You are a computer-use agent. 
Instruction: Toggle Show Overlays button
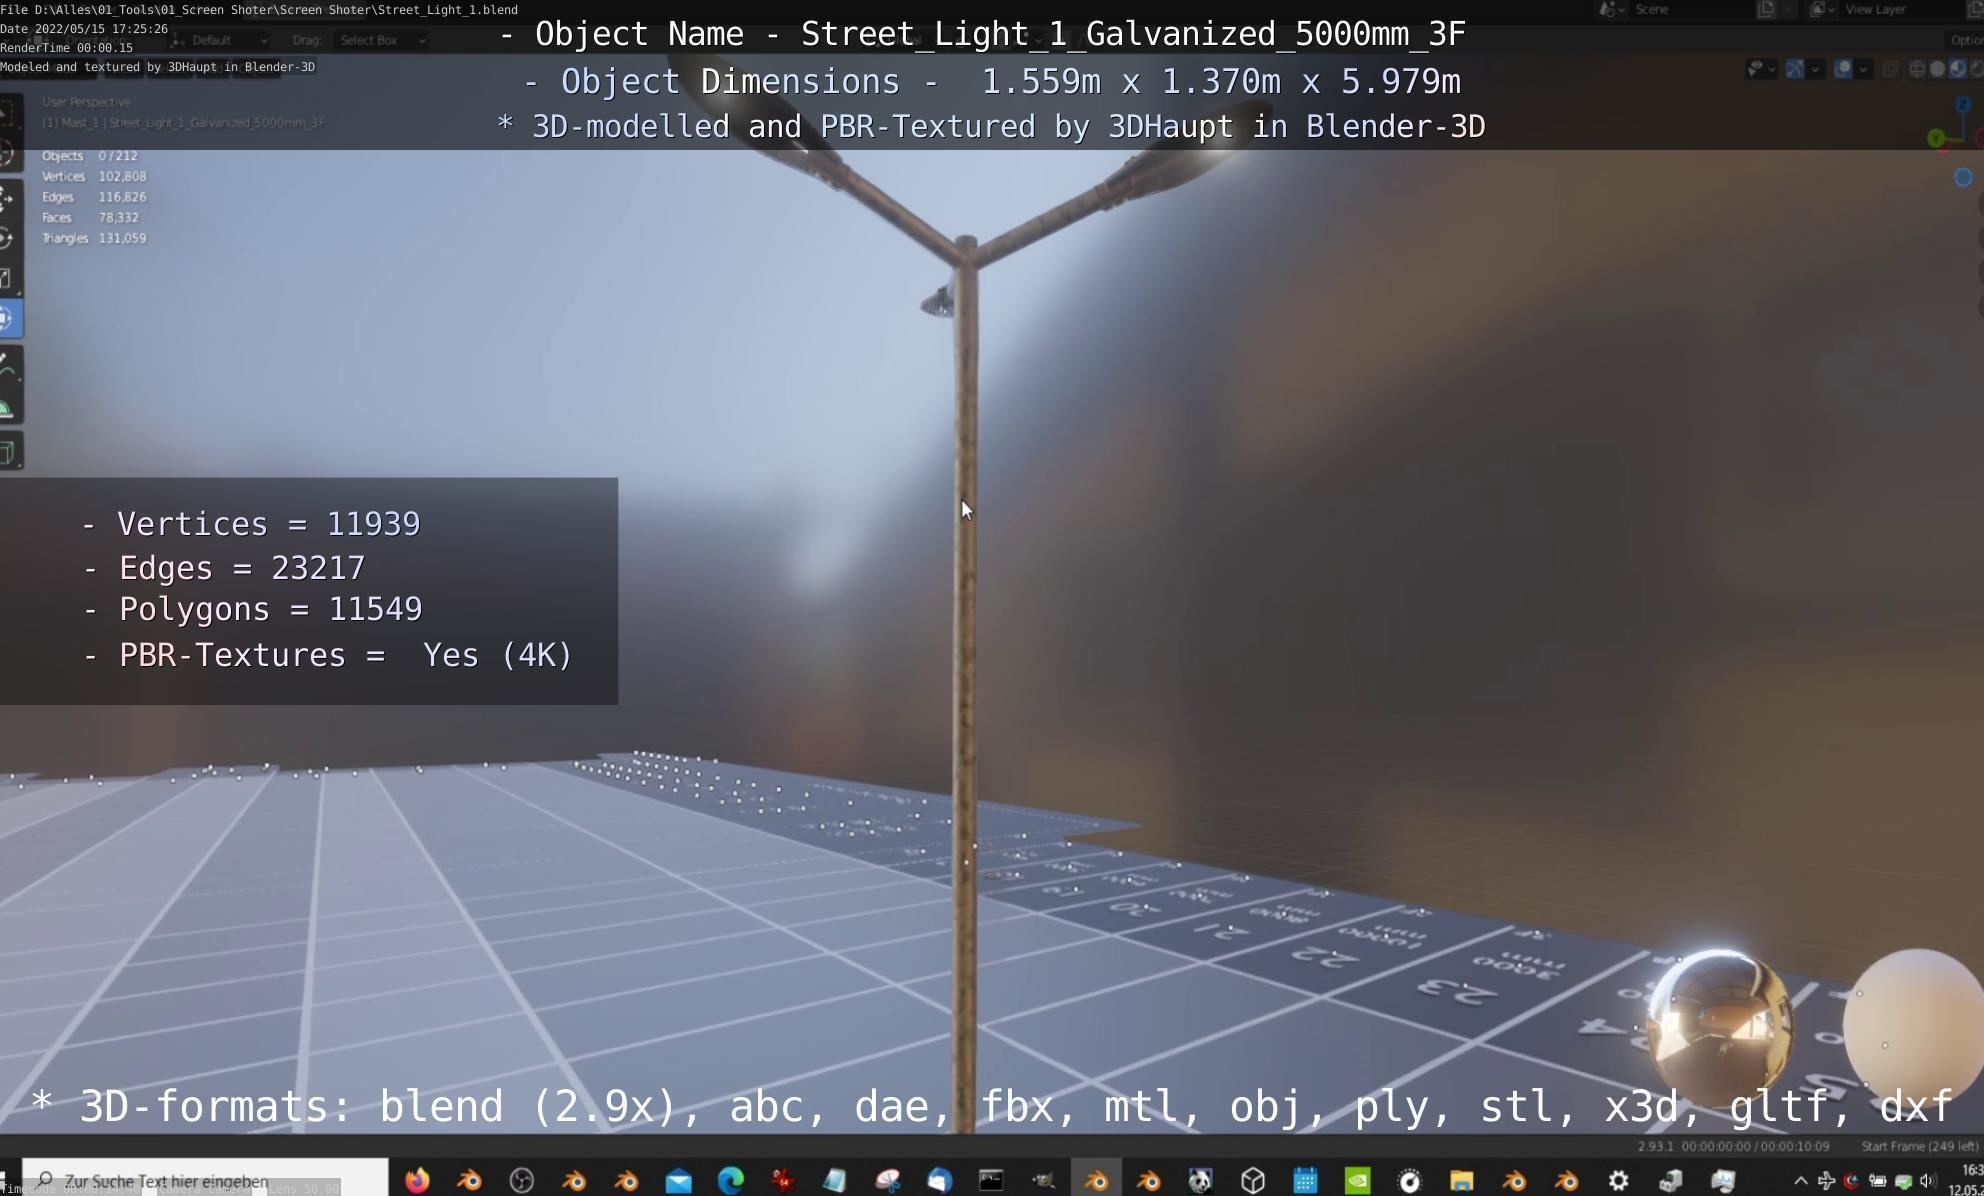click(x=1842, y=69)
